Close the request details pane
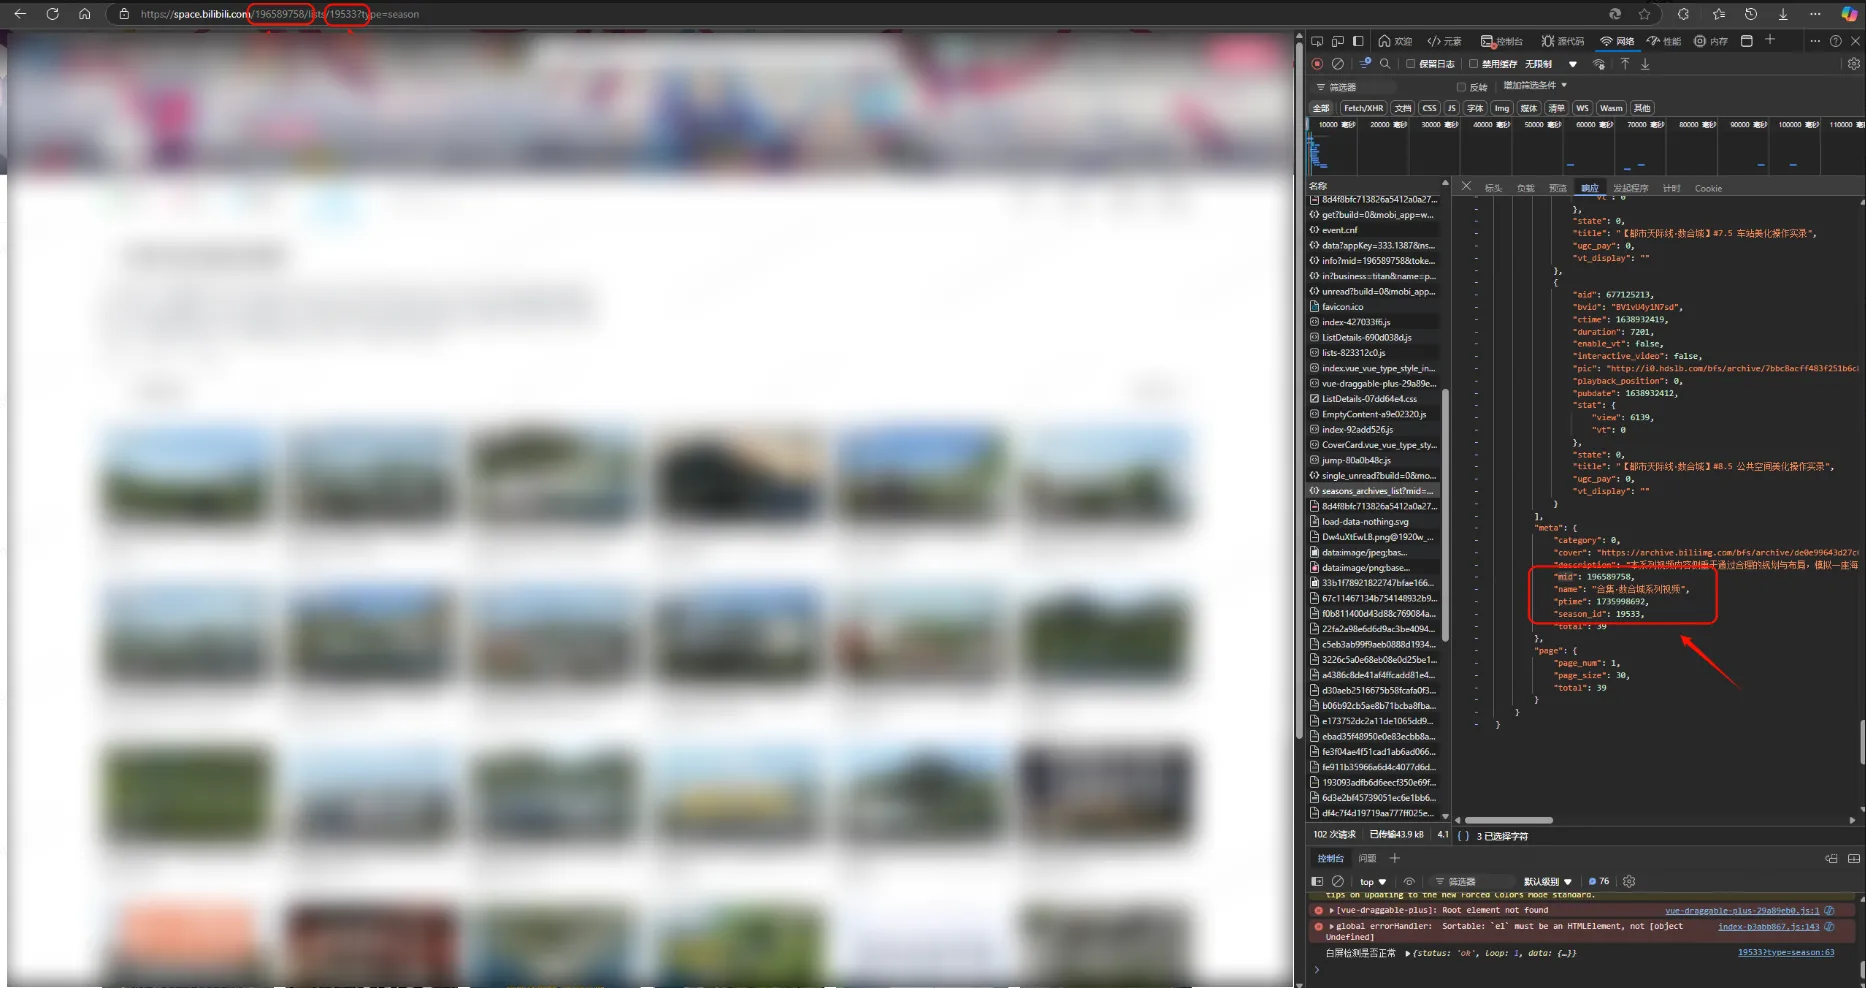1866x988 pixels. [1466, 187]
